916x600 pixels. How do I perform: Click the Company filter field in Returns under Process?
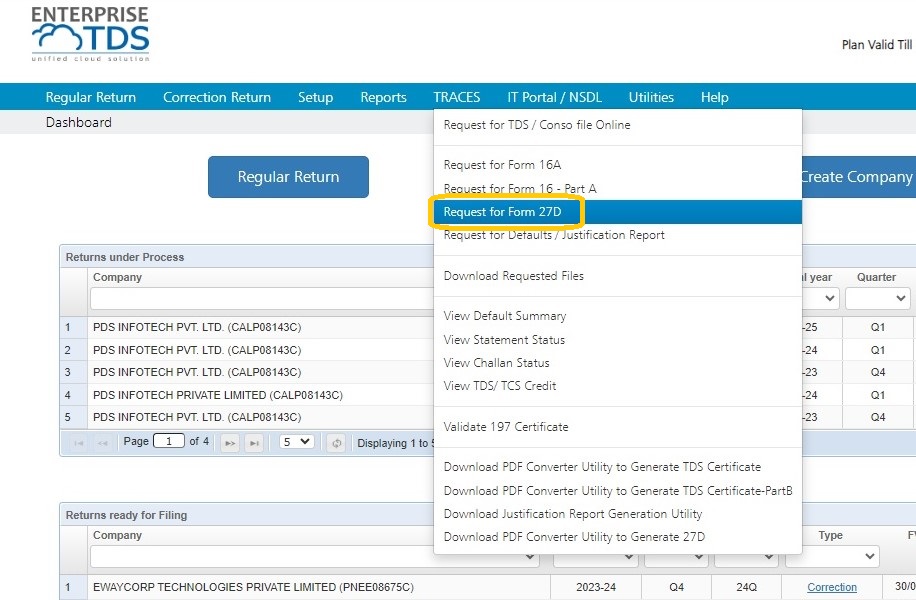tap(262, 299)
